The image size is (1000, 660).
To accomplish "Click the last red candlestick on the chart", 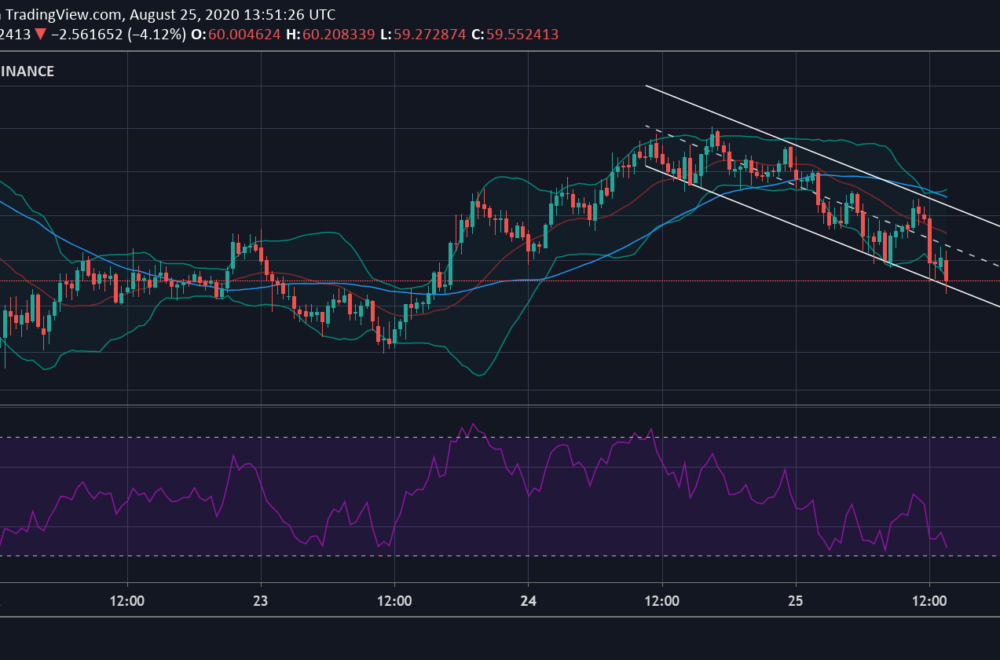I will 946,273.
